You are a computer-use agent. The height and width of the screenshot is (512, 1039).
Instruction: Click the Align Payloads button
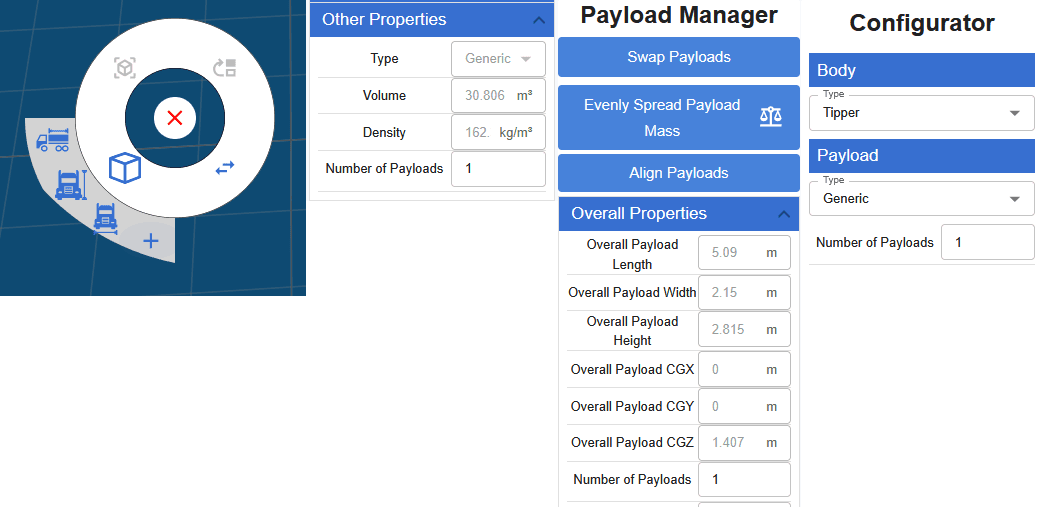(x=679, y=173)
